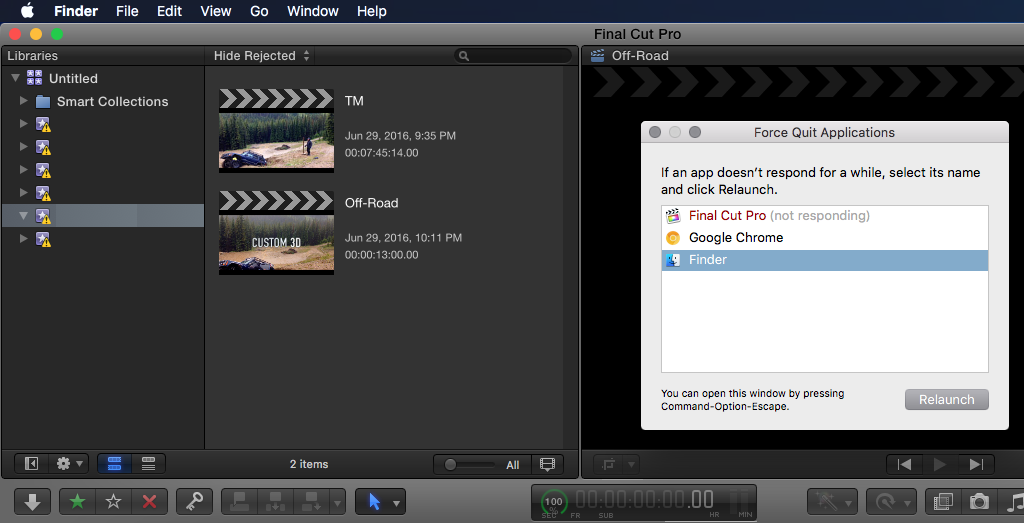Click the date Jun 29, 2016, 9:35 PM
The height and width of the screenshot is (523, 1024).
point(400,136)
